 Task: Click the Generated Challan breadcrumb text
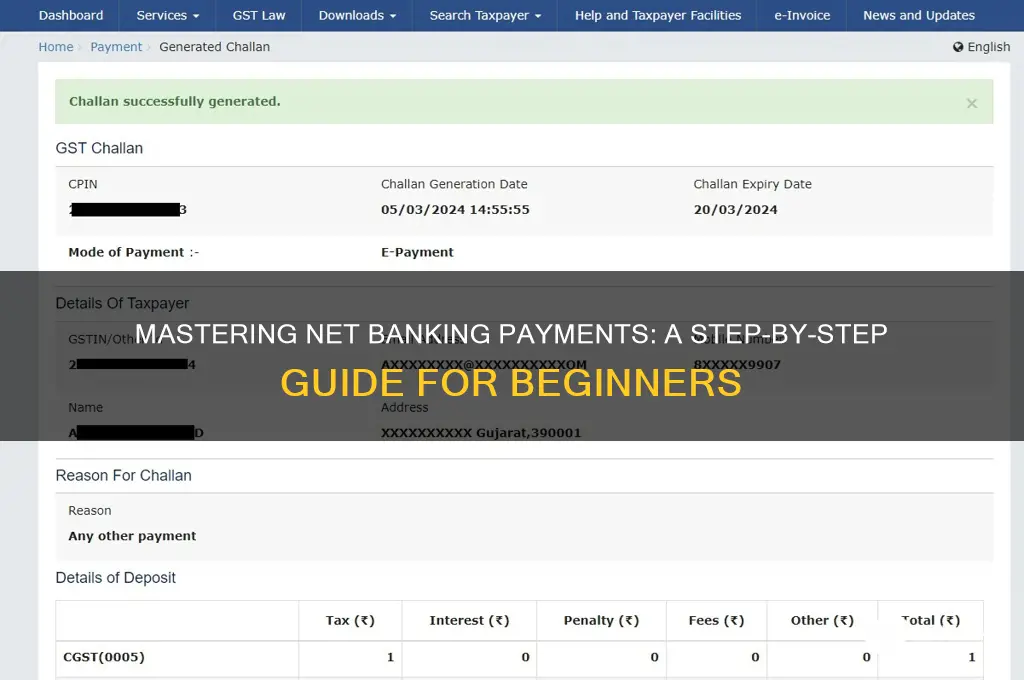click(214, 47)
